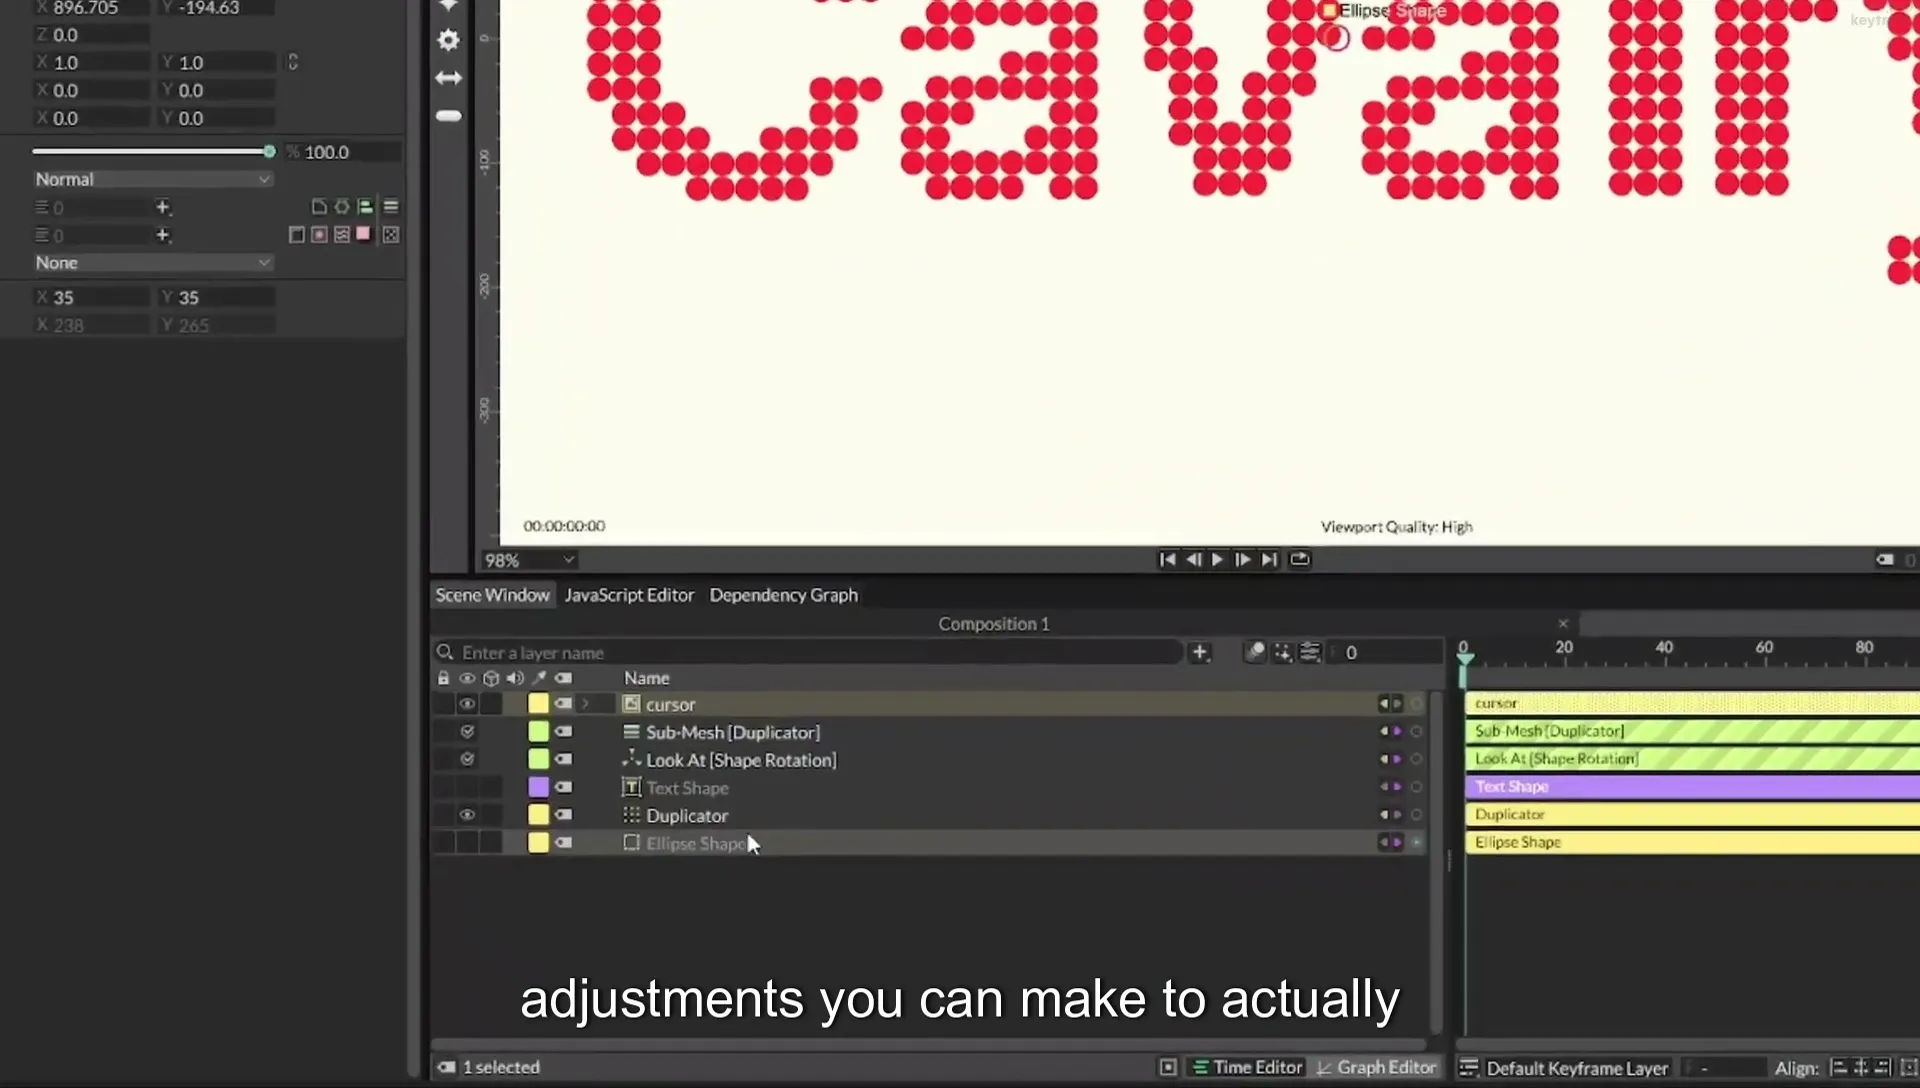
Task: Select the Scene Window tab
Action: (x=492, y=595)
